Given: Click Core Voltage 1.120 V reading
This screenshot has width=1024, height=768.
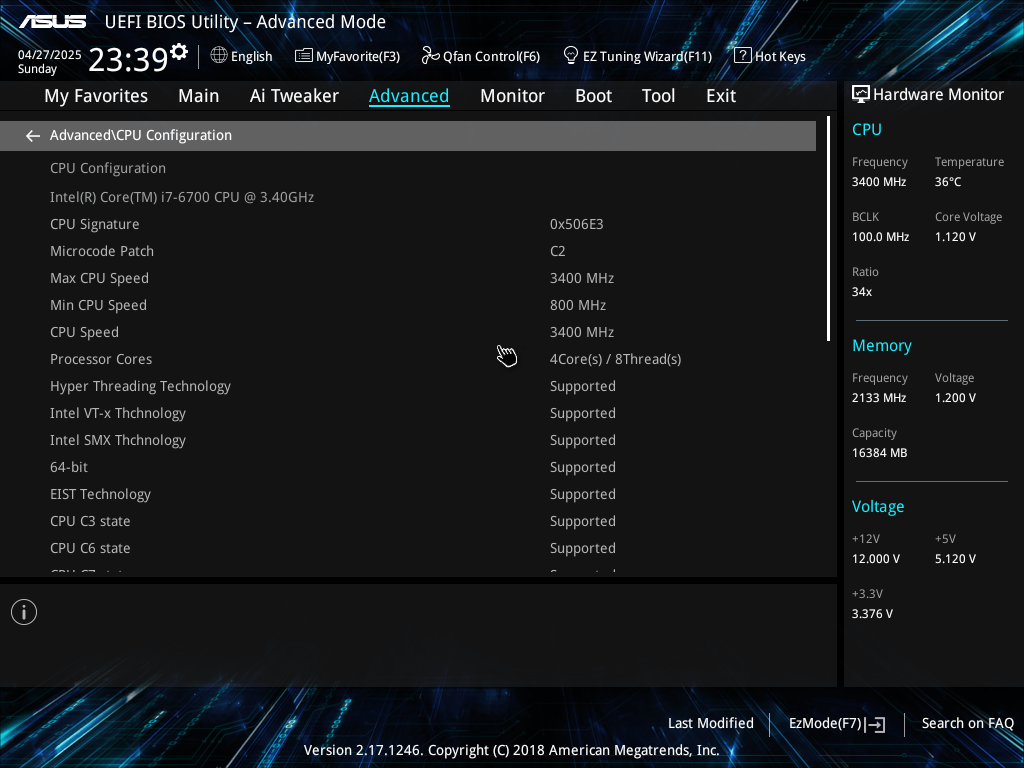Looking at the screenshot, I should click(x=955, y=236).
